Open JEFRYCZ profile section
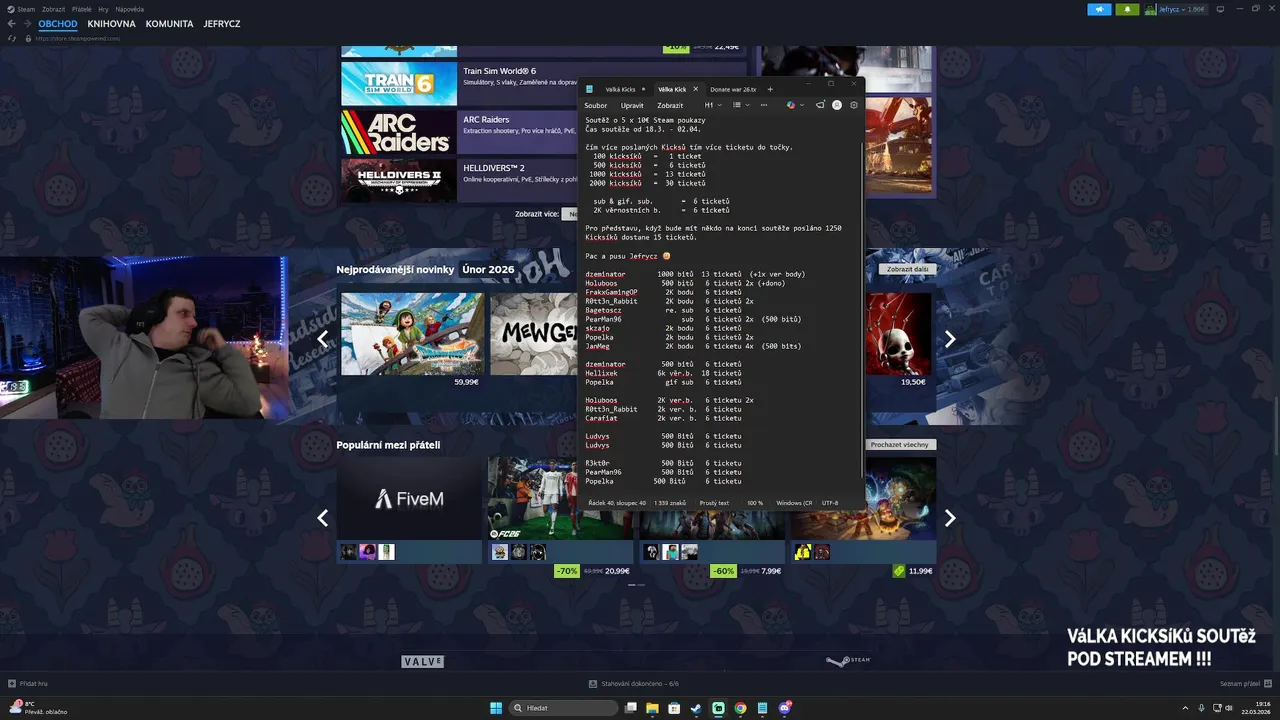Image resolution: width=1280 pixels, height=720 pixels. [x=221, y=23]
